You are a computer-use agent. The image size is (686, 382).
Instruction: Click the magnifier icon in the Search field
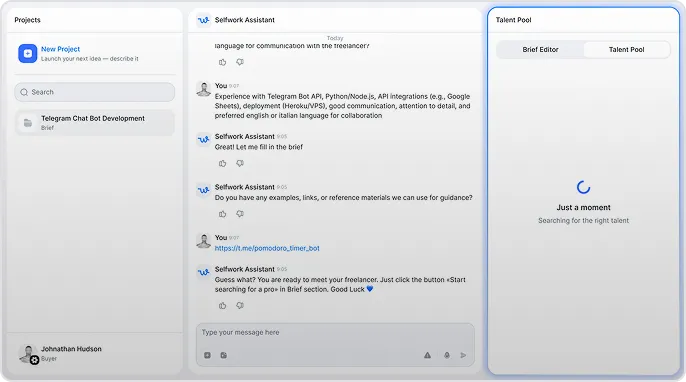tap(24, 92)
